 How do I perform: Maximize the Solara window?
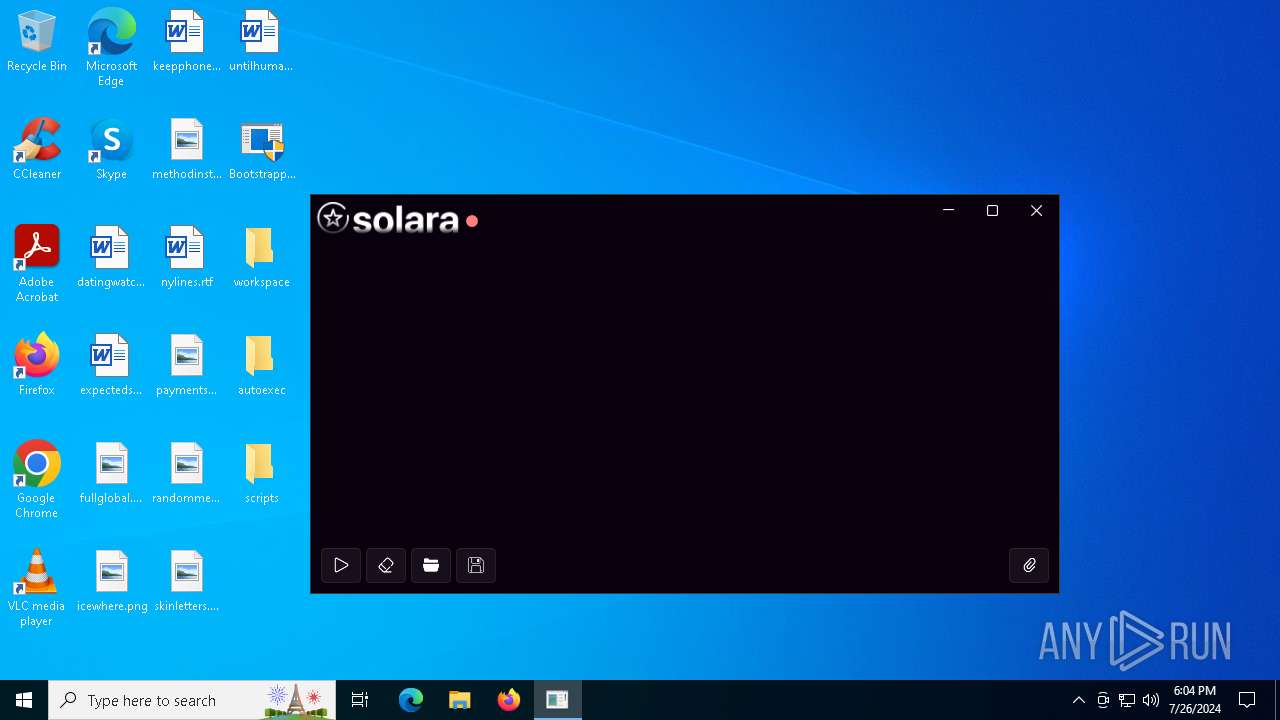992,211
